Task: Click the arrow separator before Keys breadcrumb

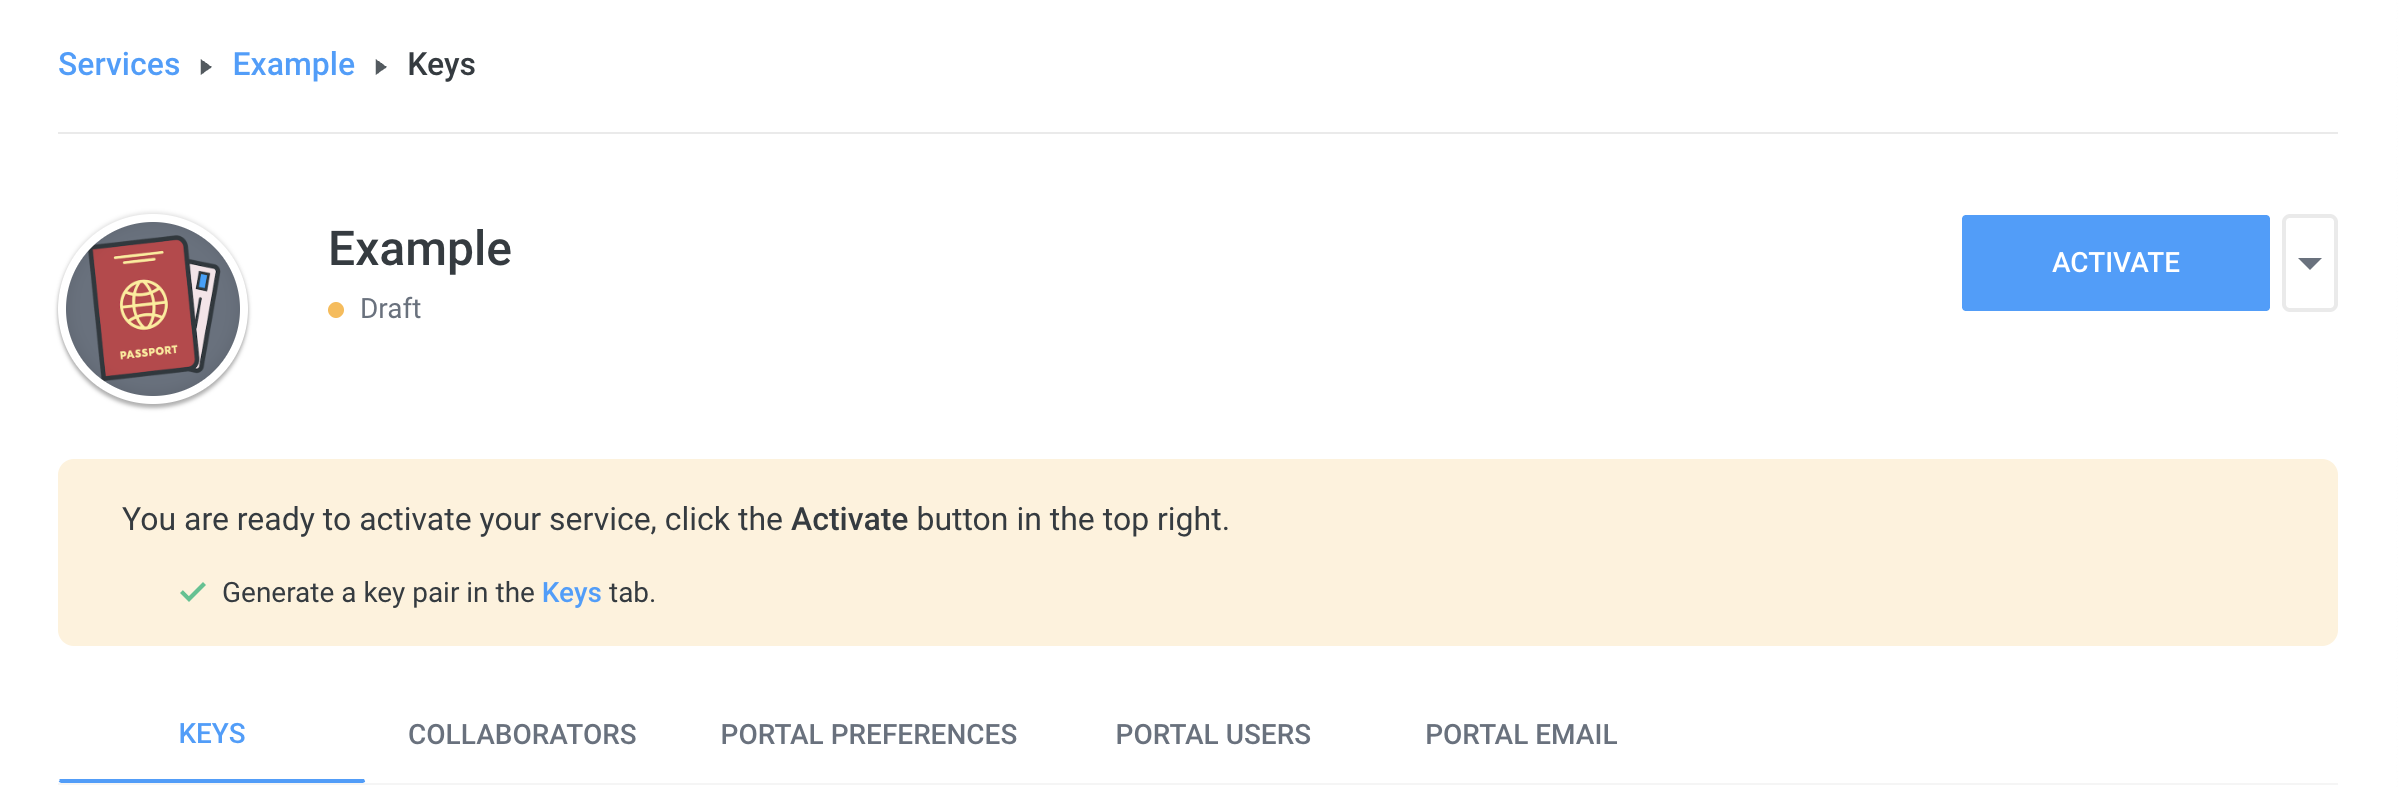Action: [381, 67]
